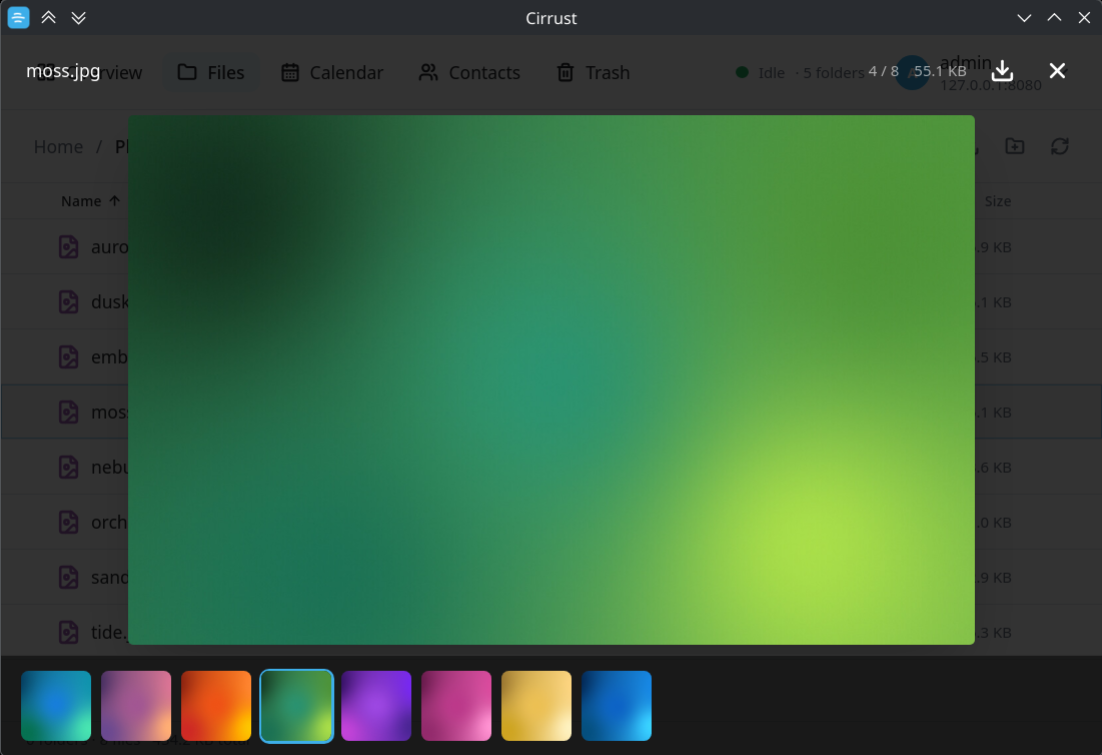Viewport: 1102px width, 755px height.
Task: Sort files by Name column header
Action: click(90, 201)
